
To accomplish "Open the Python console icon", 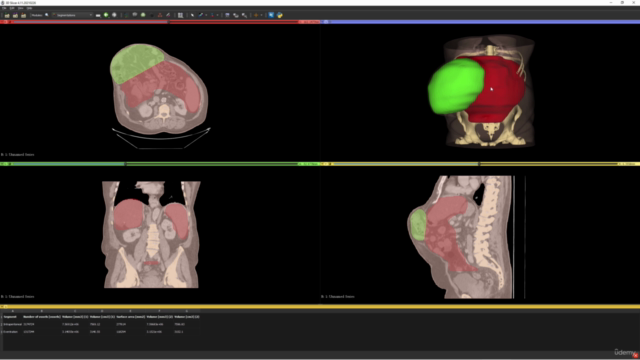I will [x=280, y=15].
